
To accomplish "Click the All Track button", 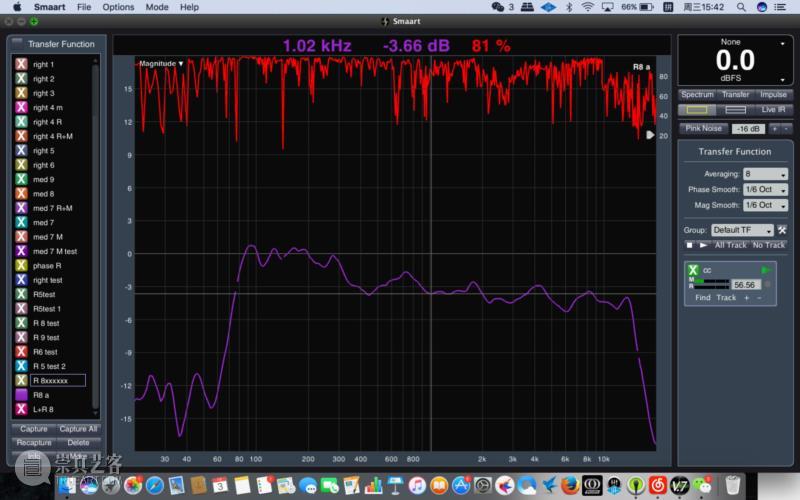I will 730,245.
